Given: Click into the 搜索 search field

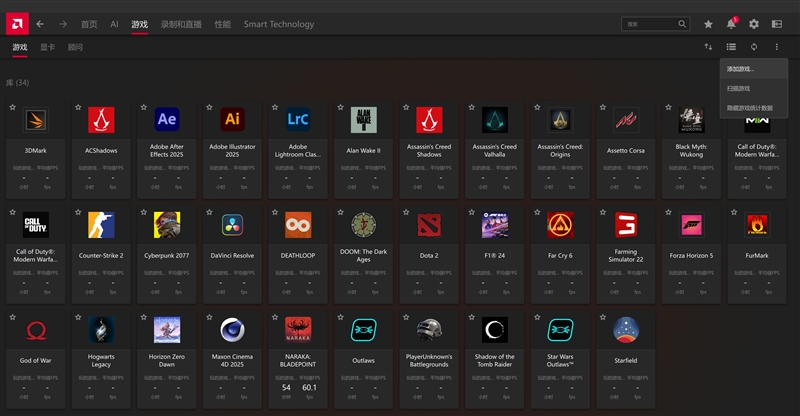Looking at the screenshot, I should pyautogui.click(x=656, y=24).
